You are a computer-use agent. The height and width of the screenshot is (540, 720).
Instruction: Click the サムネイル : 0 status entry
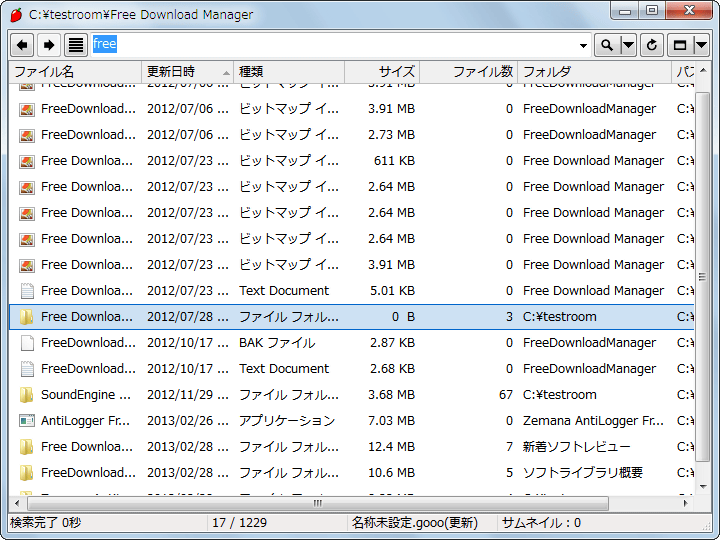point(541,523)
